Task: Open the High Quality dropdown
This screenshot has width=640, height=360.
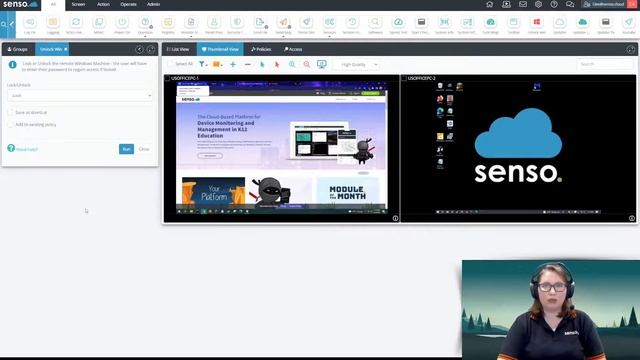Action: pos(357,64)
